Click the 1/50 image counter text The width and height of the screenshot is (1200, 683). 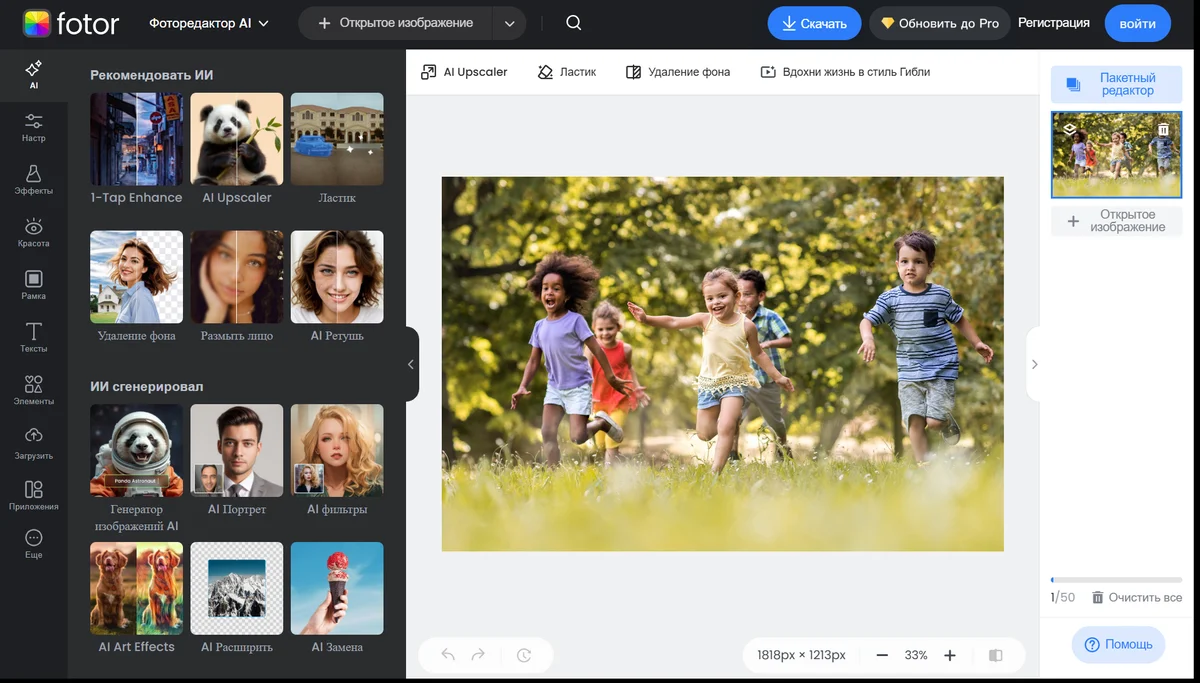pos(1063,597)
